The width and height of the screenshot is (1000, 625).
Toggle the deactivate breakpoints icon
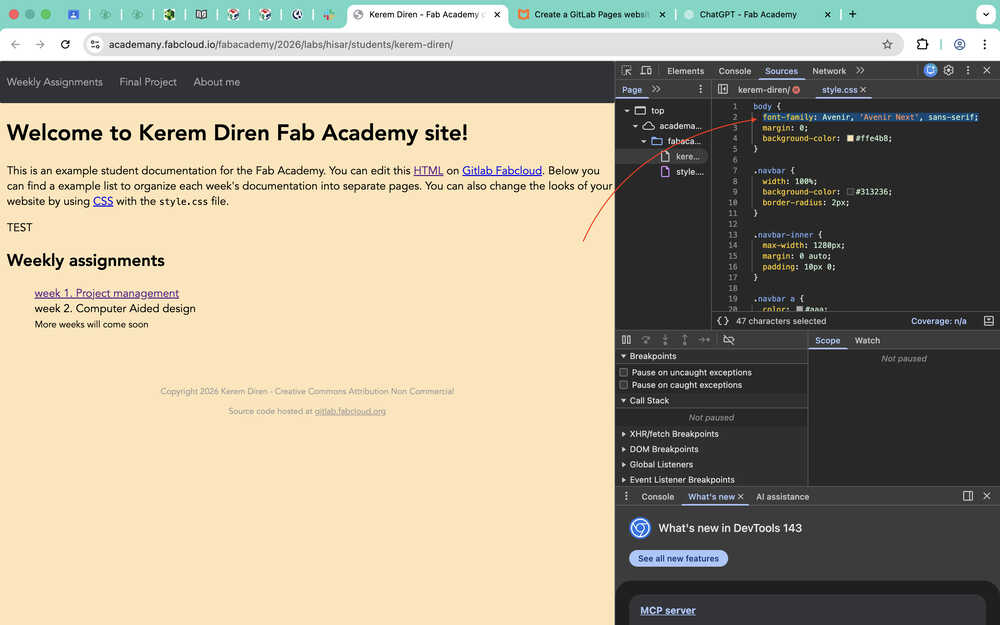(x=729, y=340)
